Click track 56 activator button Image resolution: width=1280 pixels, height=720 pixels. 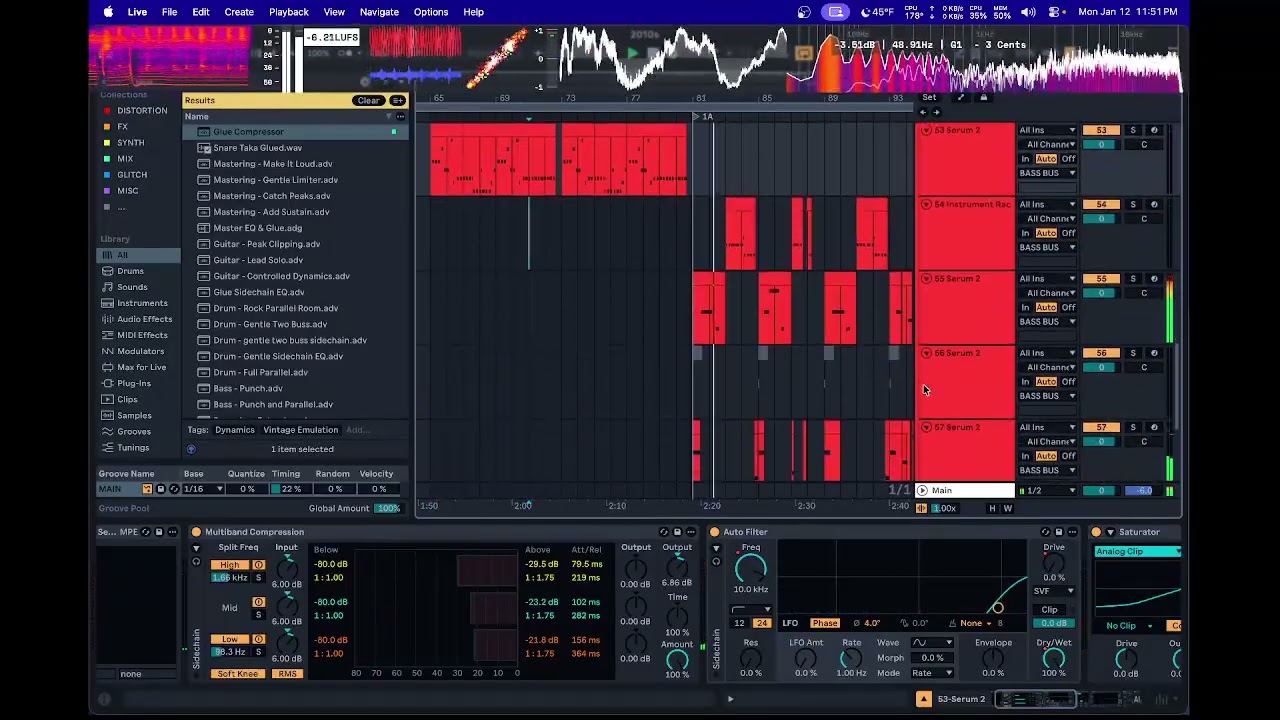(x=1101, y=353)
